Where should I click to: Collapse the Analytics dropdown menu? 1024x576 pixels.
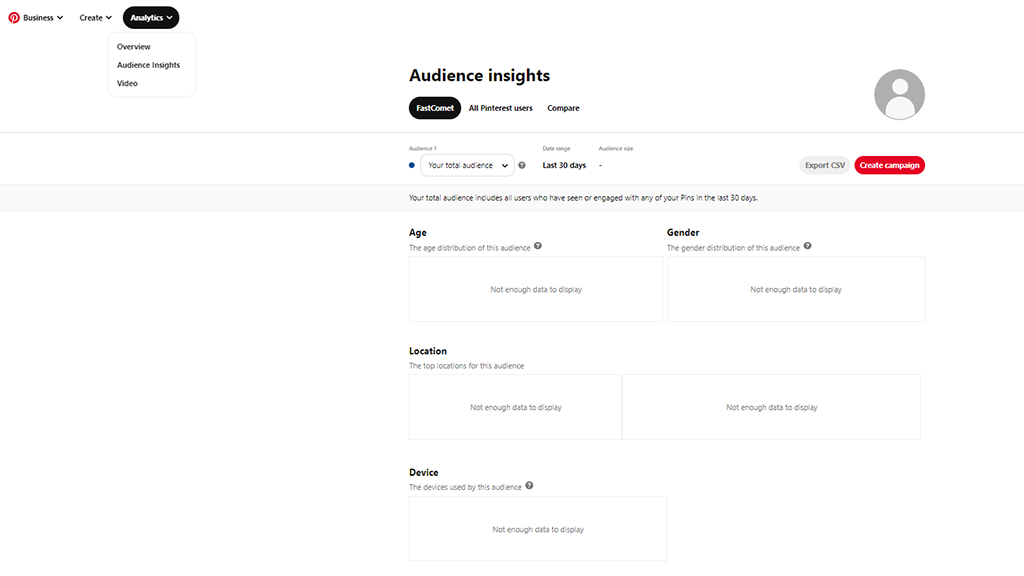pyautogui.click(x=150, y=17)
